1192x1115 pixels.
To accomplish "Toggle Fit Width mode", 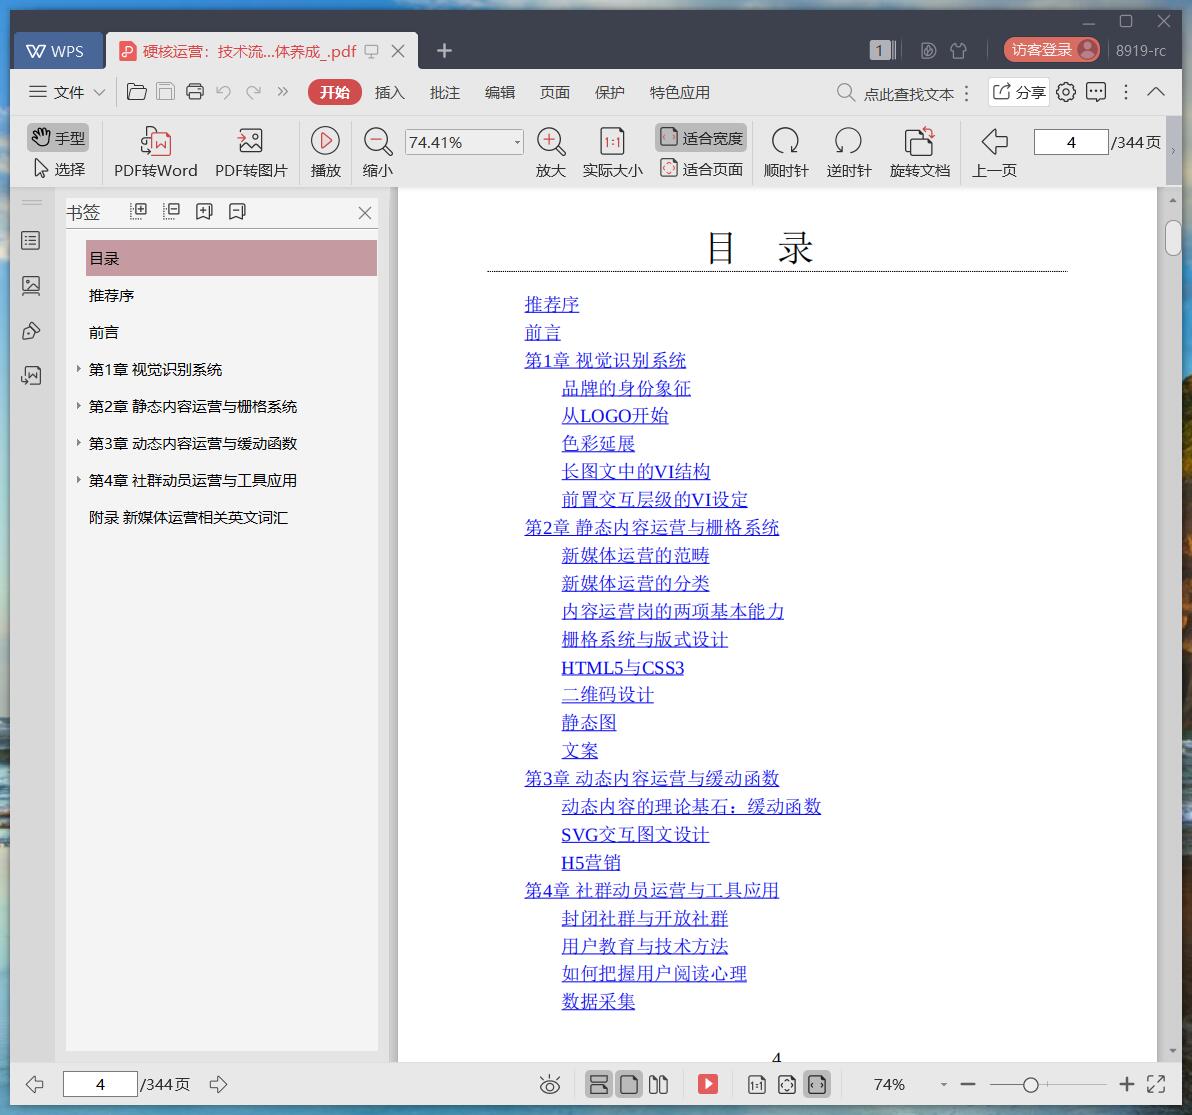I will tap(701, 138).
